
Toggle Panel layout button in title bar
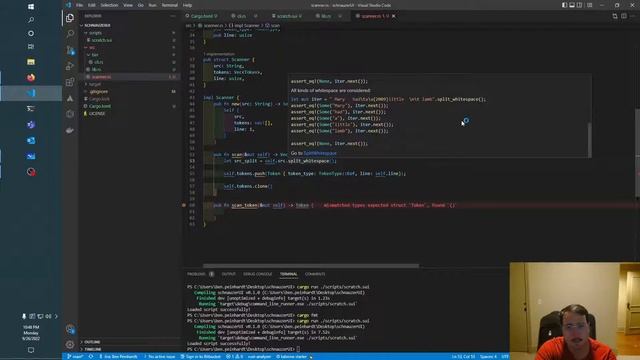(572, 5)
